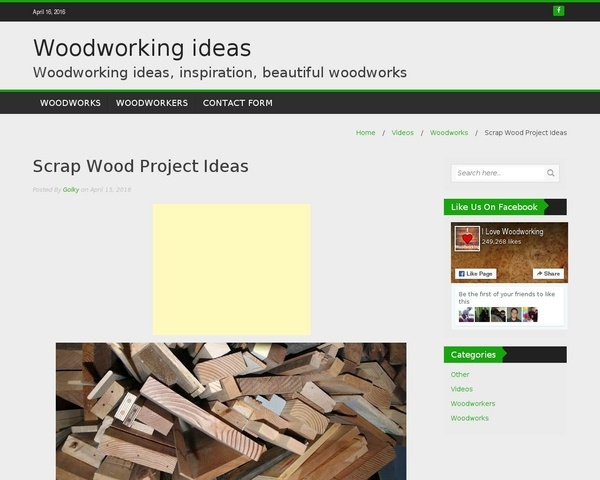
Task: Click the Home breadcrumb link
Action: (365, 133)
